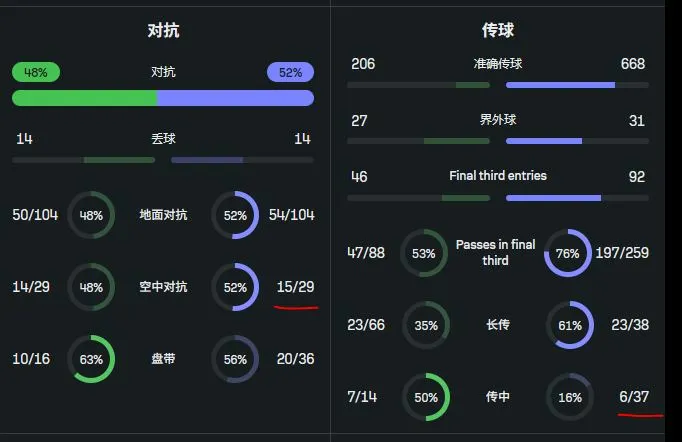Click the underlined 6/37 crosses value

[634, 397]
